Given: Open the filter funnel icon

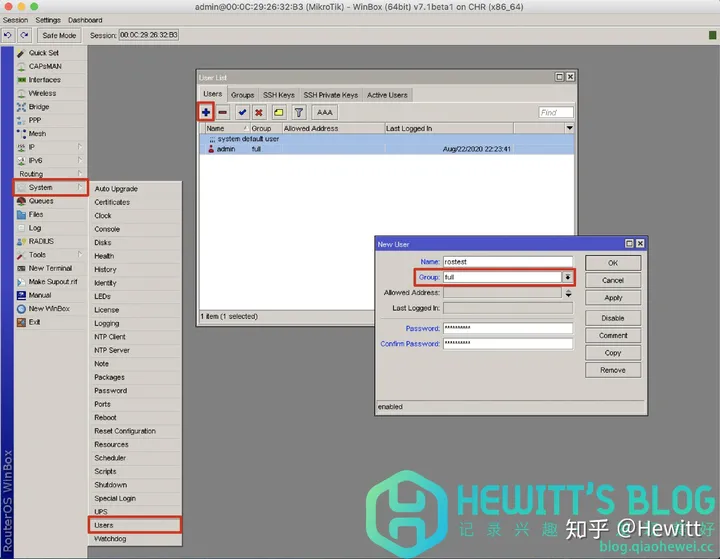Looking at the screenshot, I should pos(298,113).
